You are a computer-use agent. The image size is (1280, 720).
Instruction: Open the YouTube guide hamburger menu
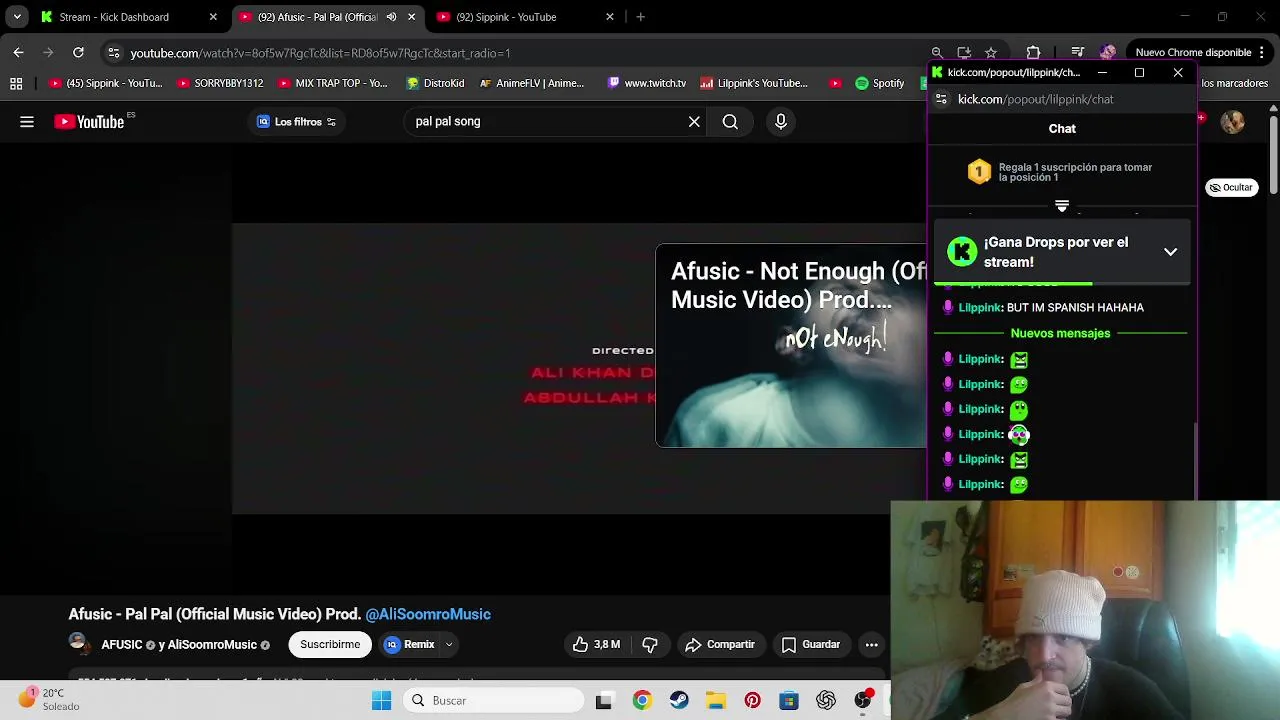(x=27, y=122)
